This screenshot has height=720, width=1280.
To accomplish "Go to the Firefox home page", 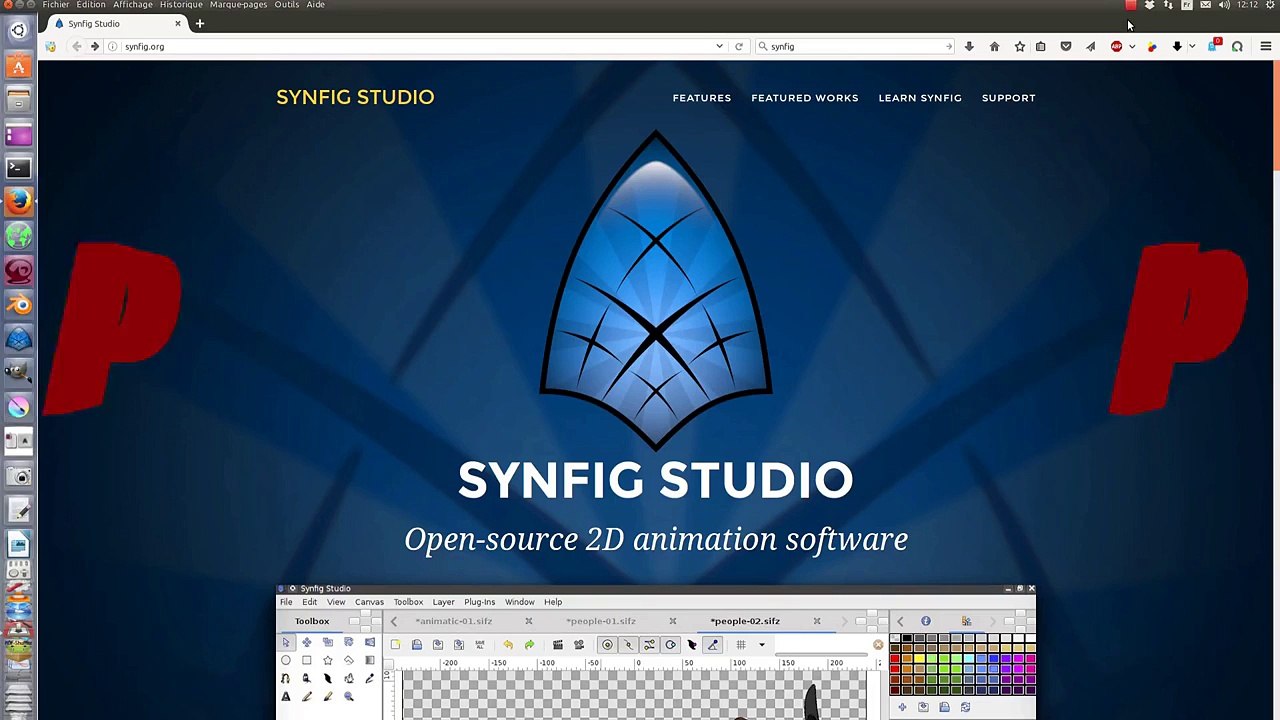I will point(994,46).
